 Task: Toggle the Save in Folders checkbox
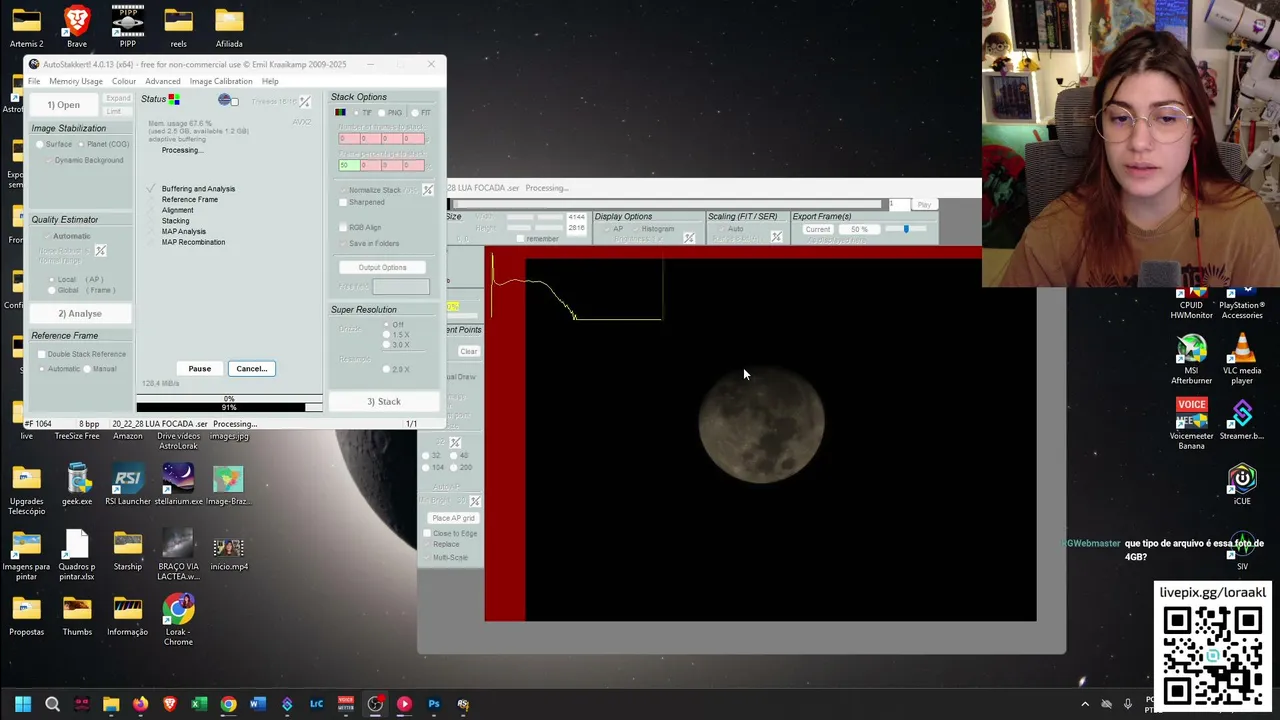coord(369,243)
